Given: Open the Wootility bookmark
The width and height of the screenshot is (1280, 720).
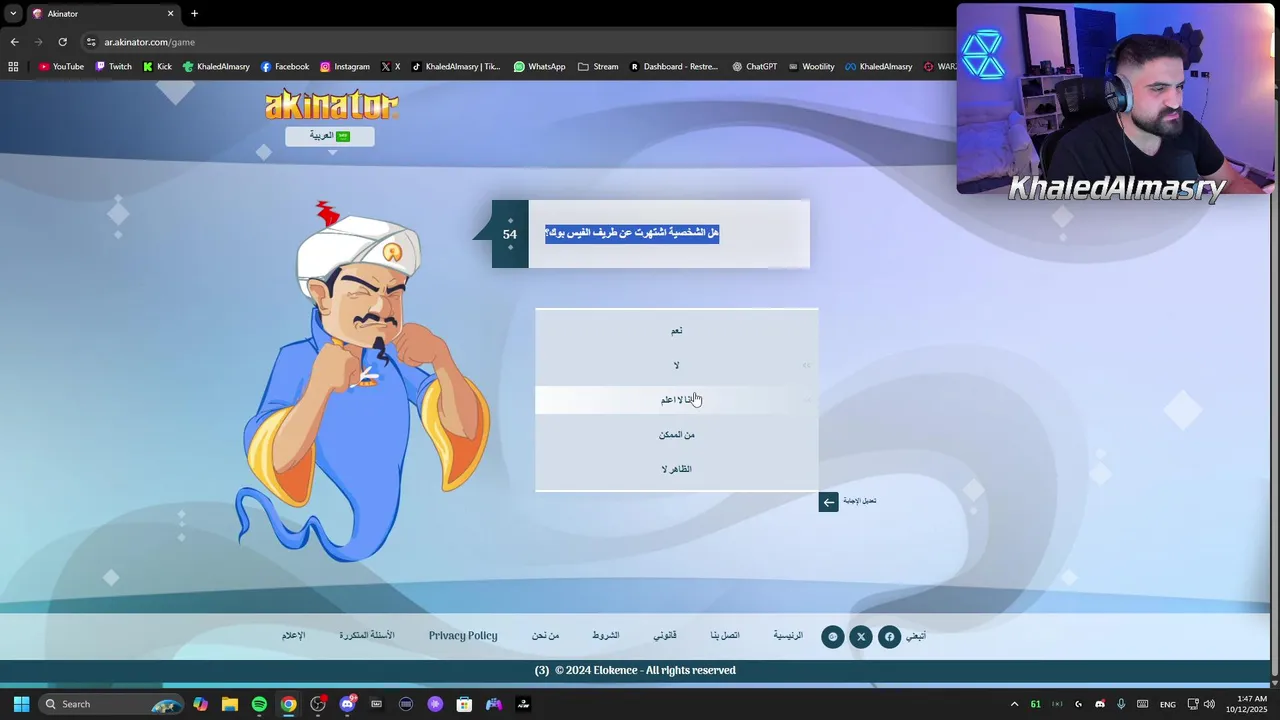Looking at the screenshot, I should pos(811,67).
